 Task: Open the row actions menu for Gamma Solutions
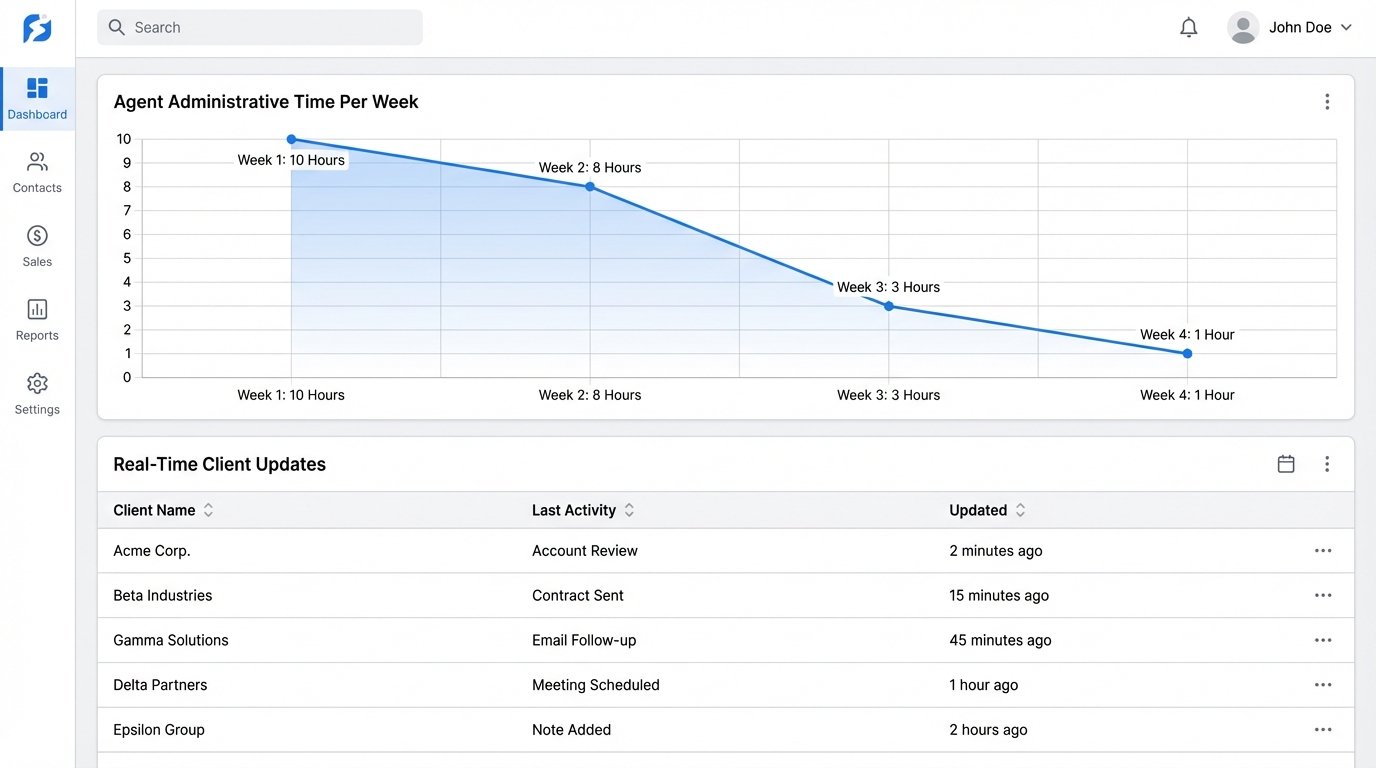(x=1323, y=640)
